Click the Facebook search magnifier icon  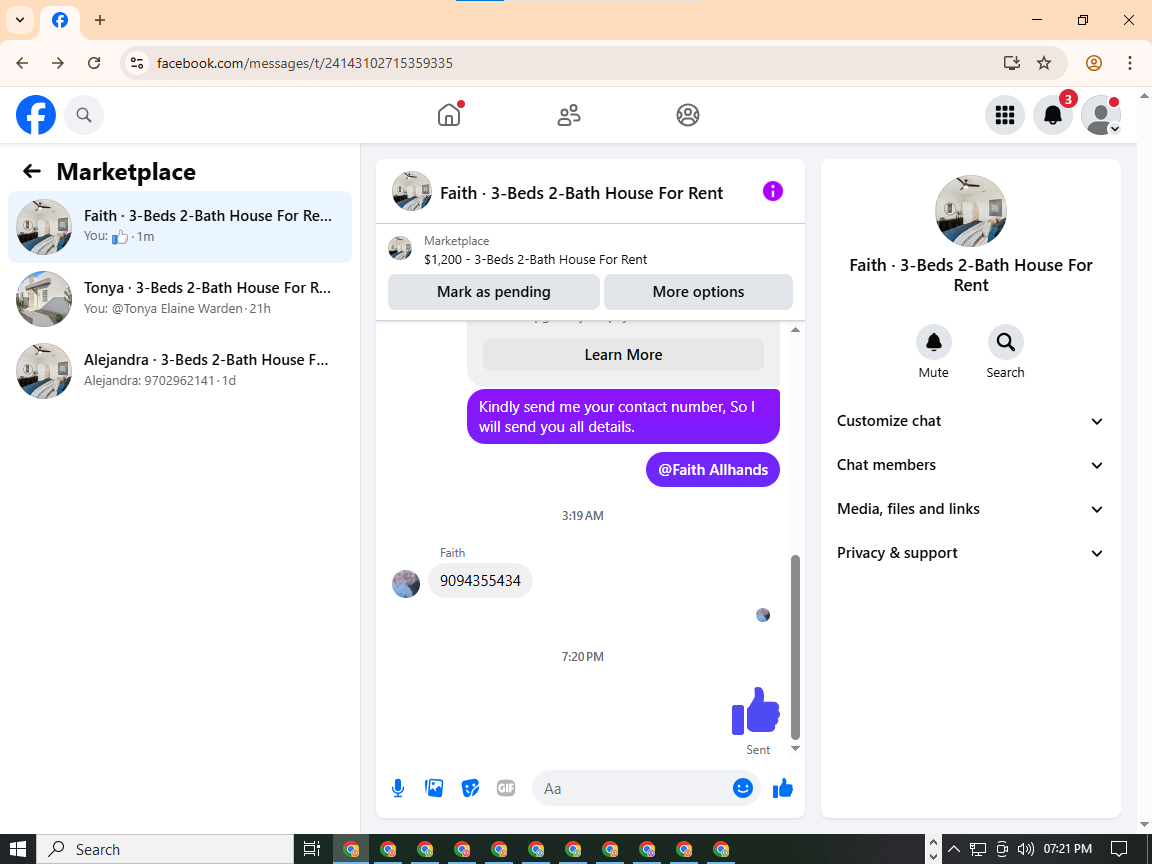pyautogui.click(x=84, y=115)
